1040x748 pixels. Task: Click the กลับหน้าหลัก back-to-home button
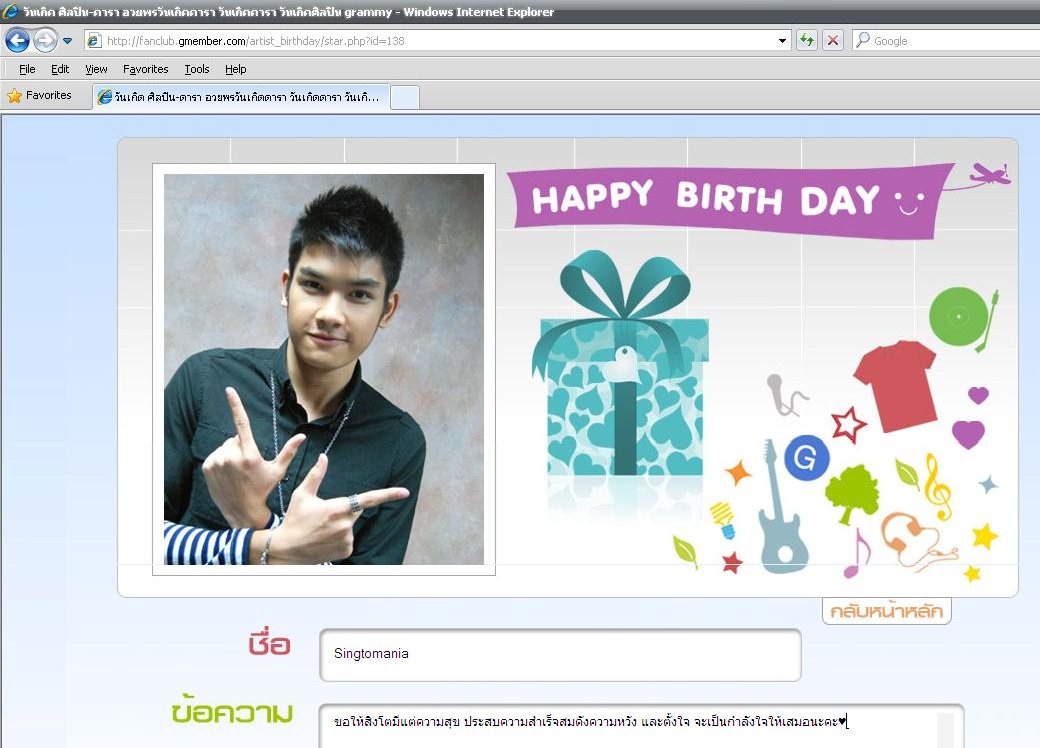887,611
